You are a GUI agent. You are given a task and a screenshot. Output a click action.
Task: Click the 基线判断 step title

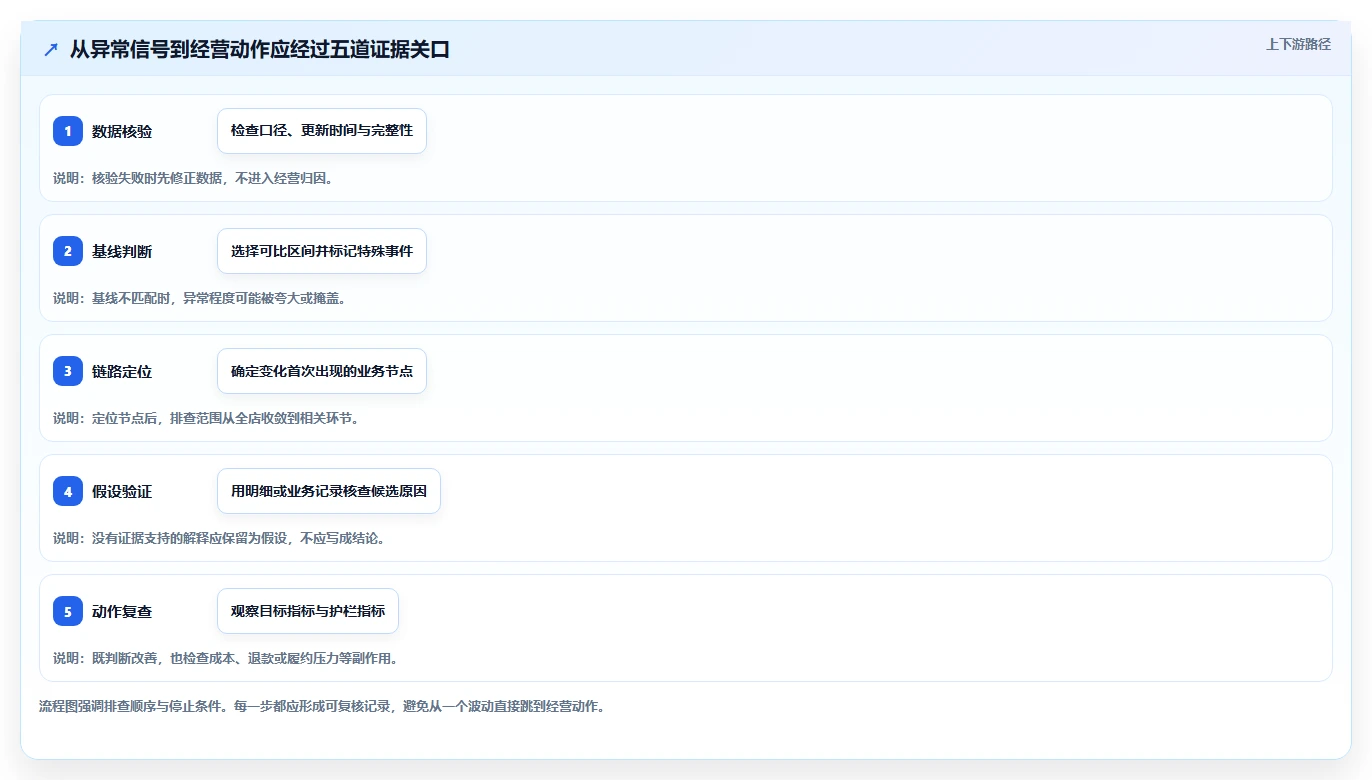coord(122,252)
